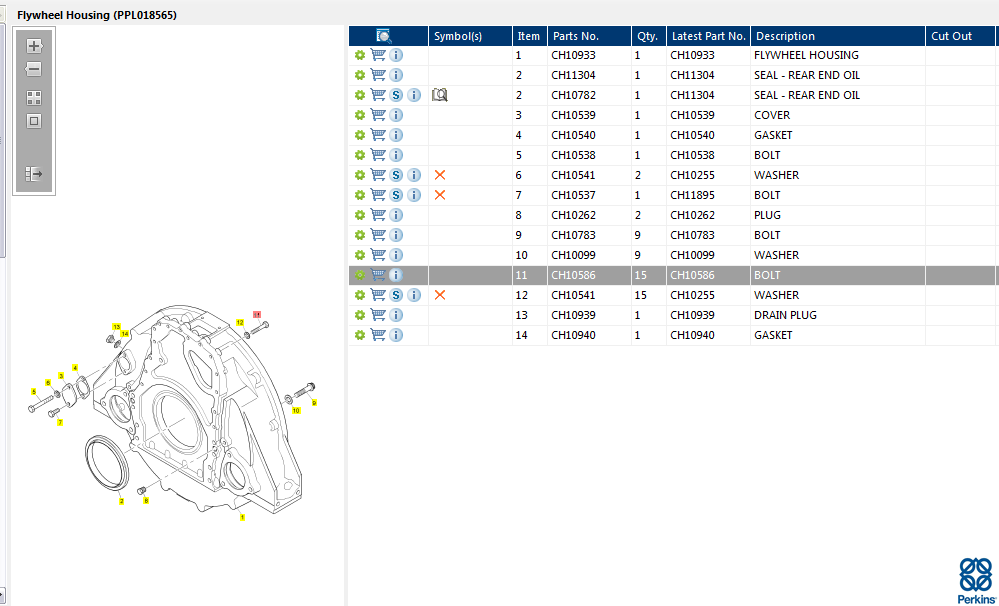Click the Perkins logo
Screen dimensions: 999x606
coord(975,580)
